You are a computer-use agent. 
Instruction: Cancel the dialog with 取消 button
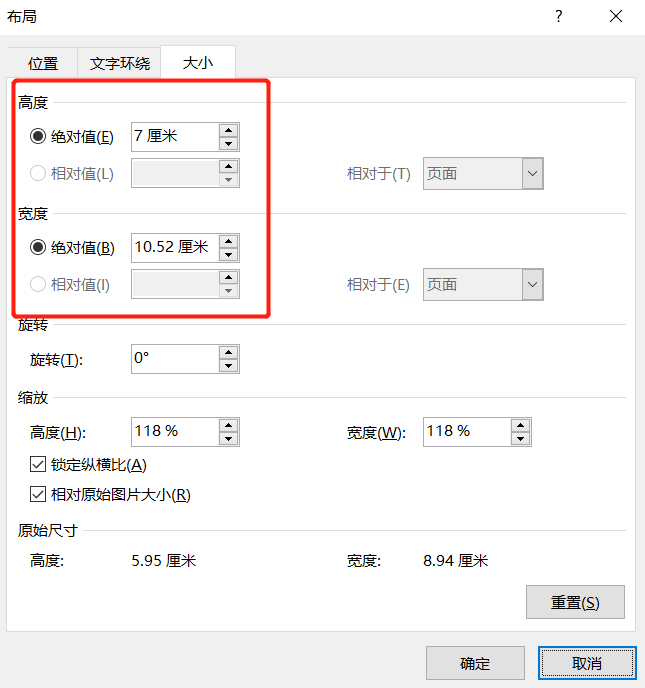click(587, 663)
